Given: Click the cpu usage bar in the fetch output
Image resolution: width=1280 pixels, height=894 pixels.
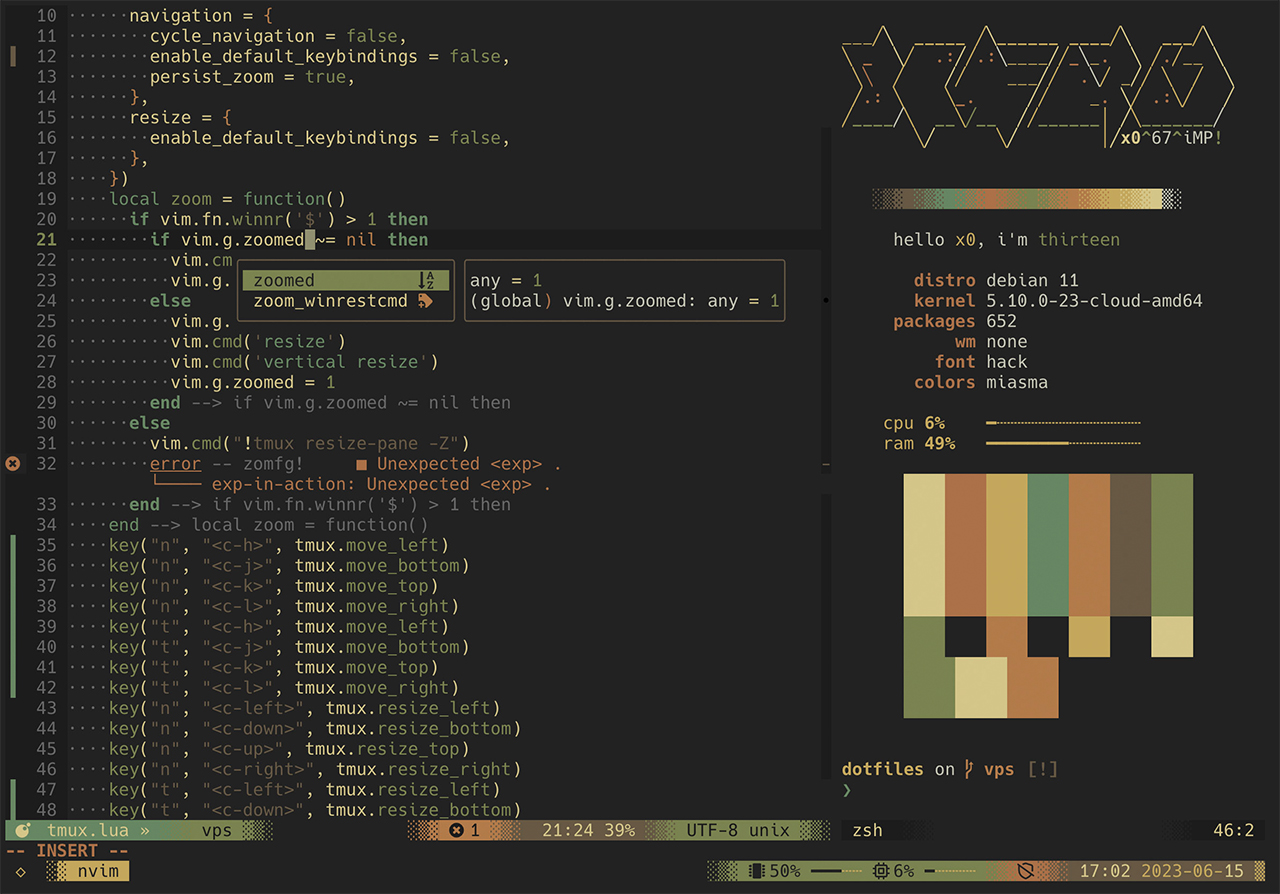Looking at the screenshot, I should (x=1063, y=423).
